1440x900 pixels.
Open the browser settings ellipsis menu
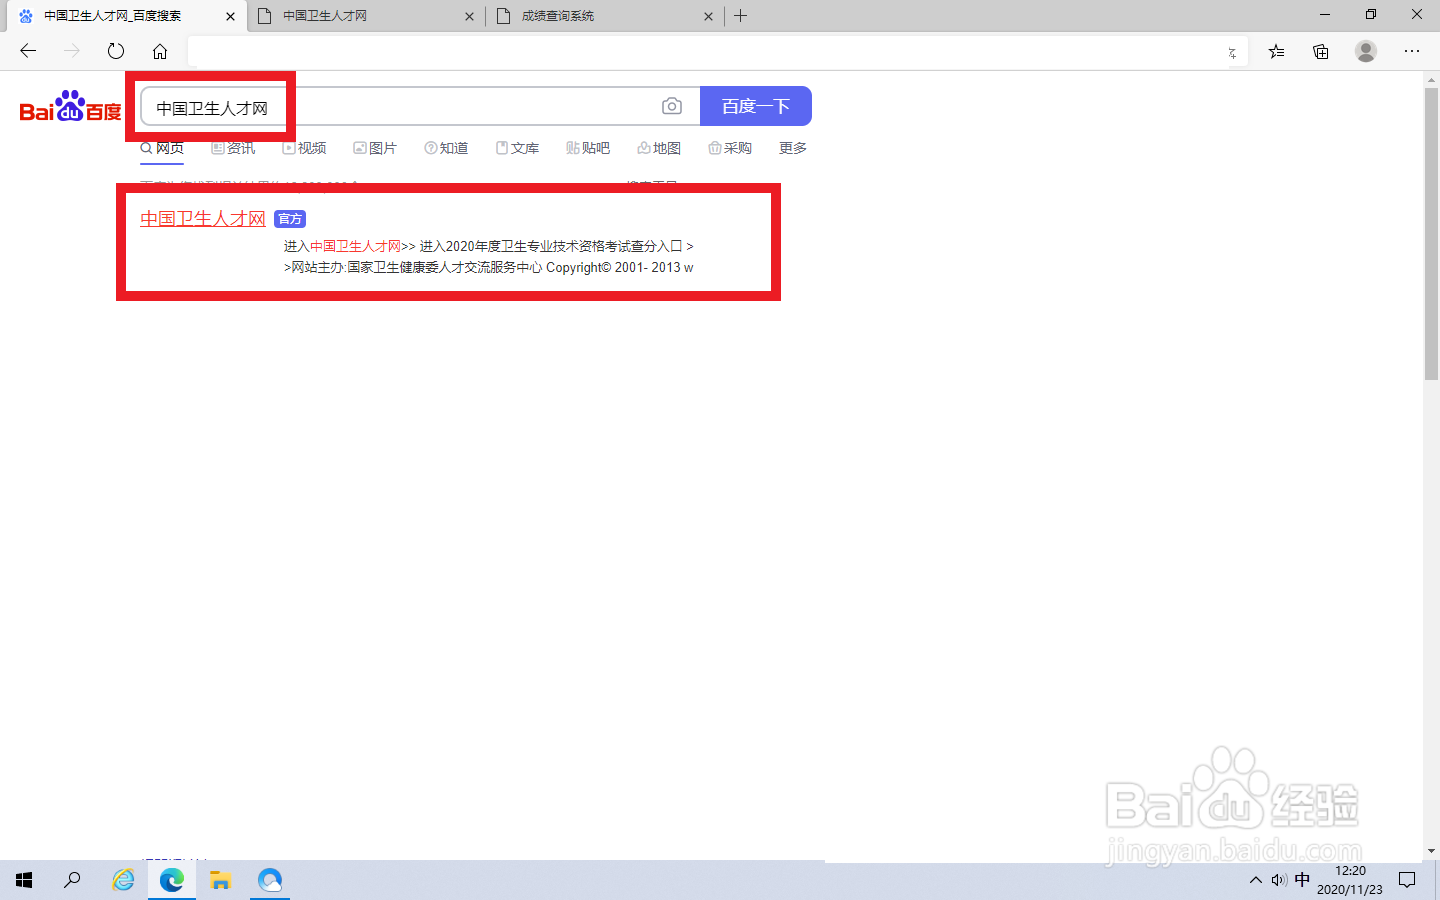click(1412, 51)
